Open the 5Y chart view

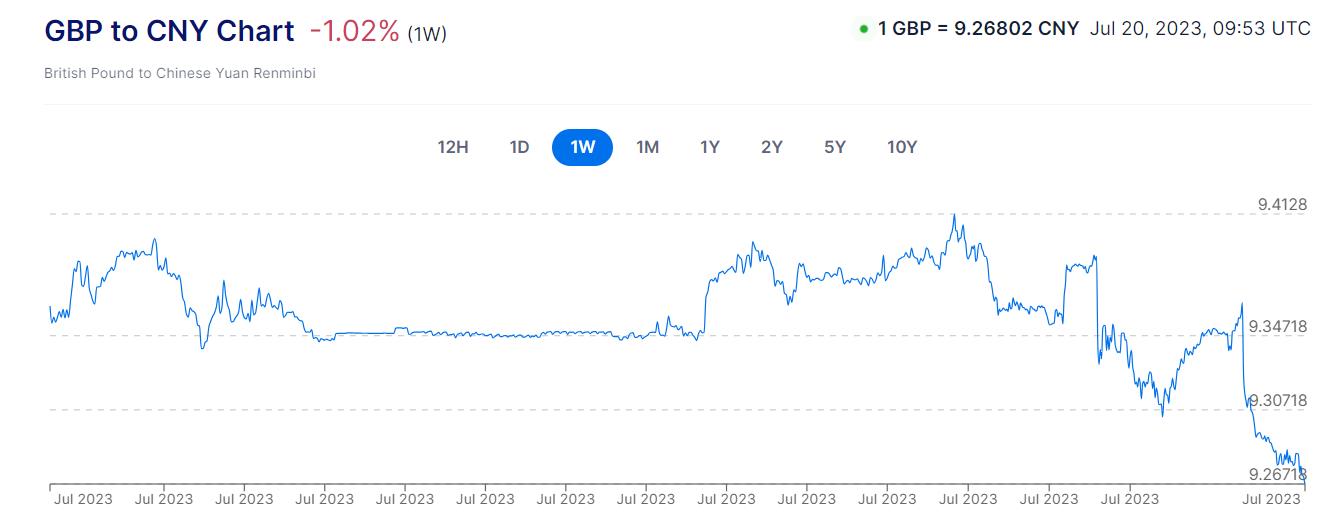coord(835,147)
